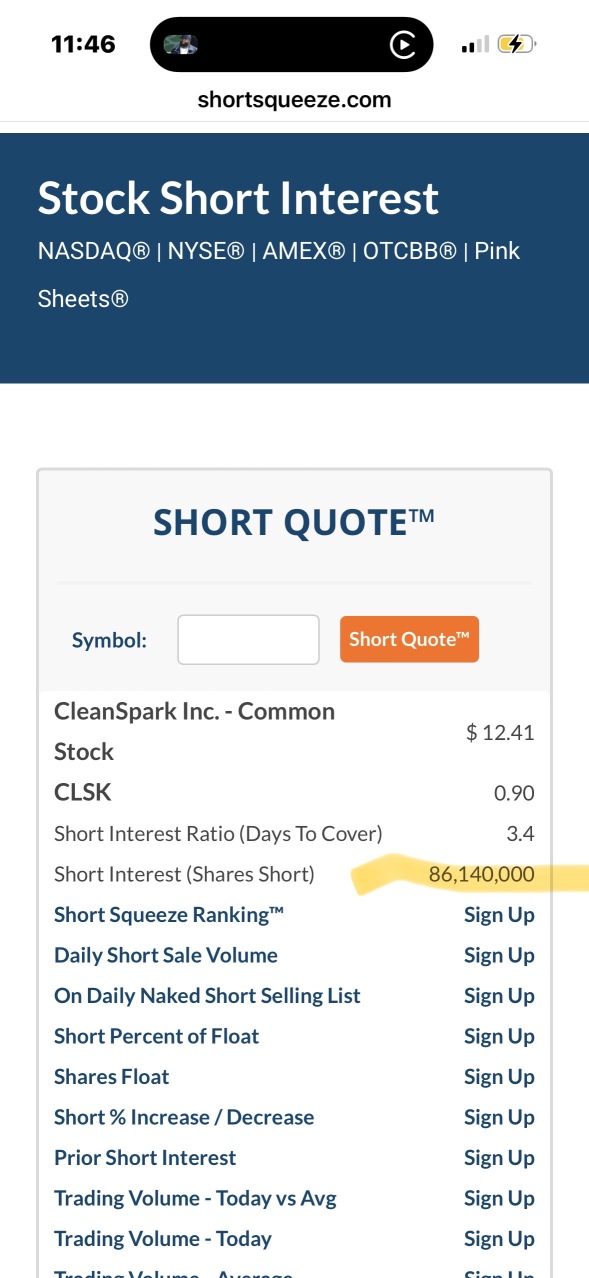Image resolution: width=589 pixels, height=1278 pixels.
Task: Click the orange Short Quote button
Action: pyautogui.click(x=409, y=640)
